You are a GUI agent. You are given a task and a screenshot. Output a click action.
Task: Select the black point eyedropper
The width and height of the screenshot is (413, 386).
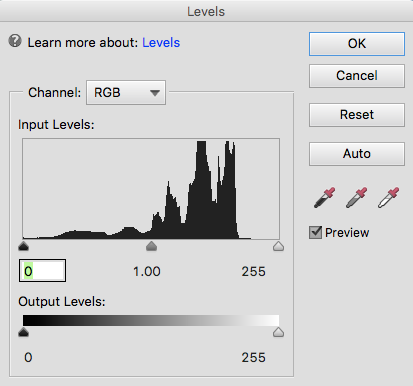click(x=324, y=197)
